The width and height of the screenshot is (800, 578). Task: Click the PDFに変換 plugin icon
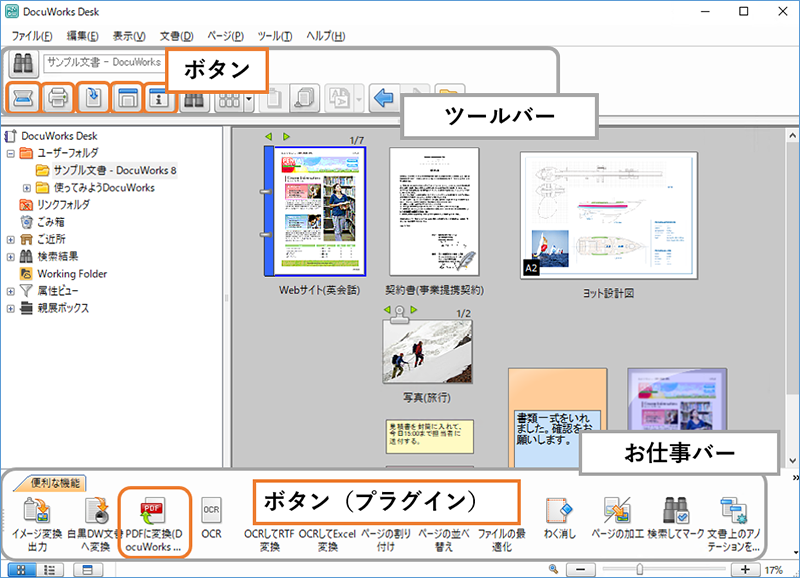(152, 512)
